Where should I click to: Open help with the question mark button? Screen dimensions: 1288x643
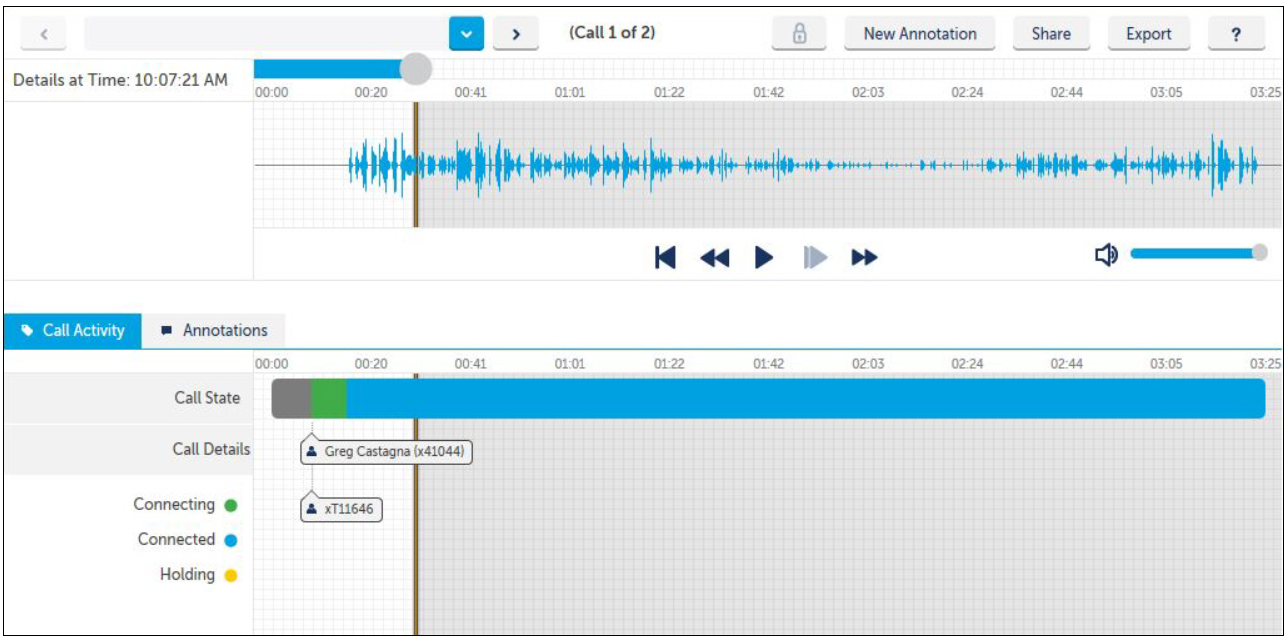click(1236, 33)
